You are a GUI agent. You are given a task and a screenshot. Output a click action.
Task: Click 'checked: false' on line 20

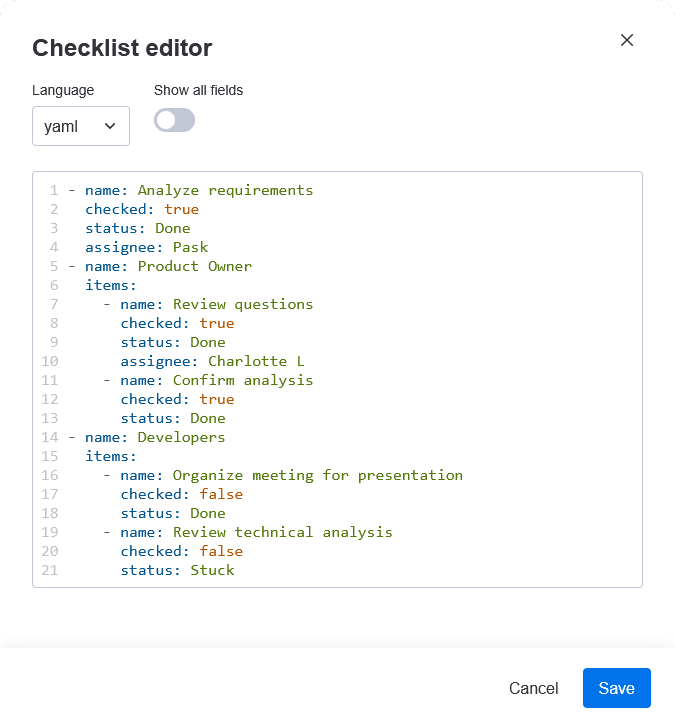(182, 552)
